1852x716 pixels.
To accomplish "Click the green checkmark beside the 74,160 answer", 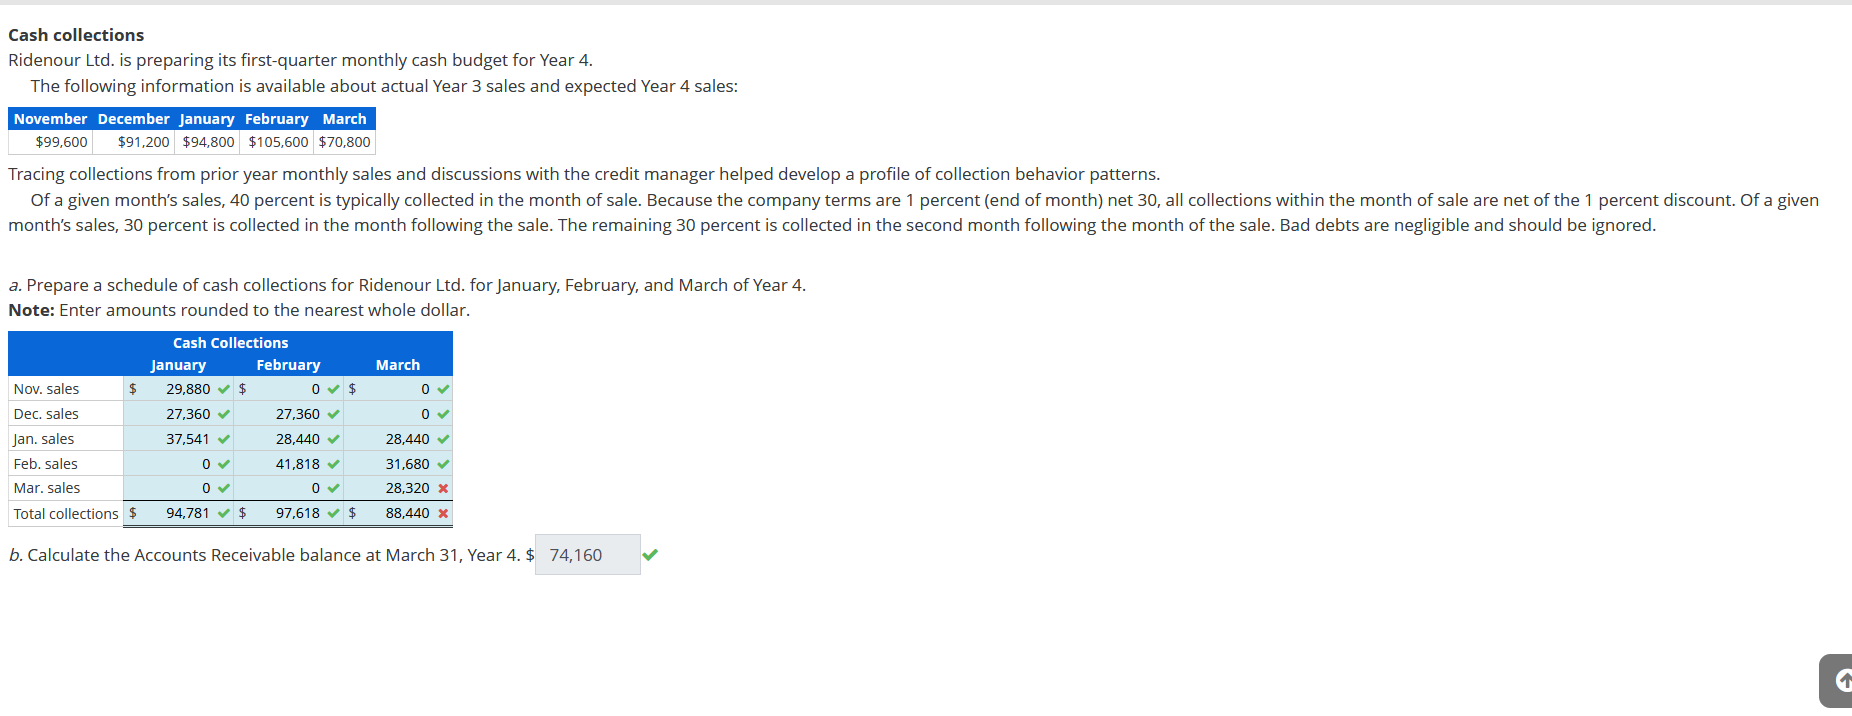I will click(651, 554).
